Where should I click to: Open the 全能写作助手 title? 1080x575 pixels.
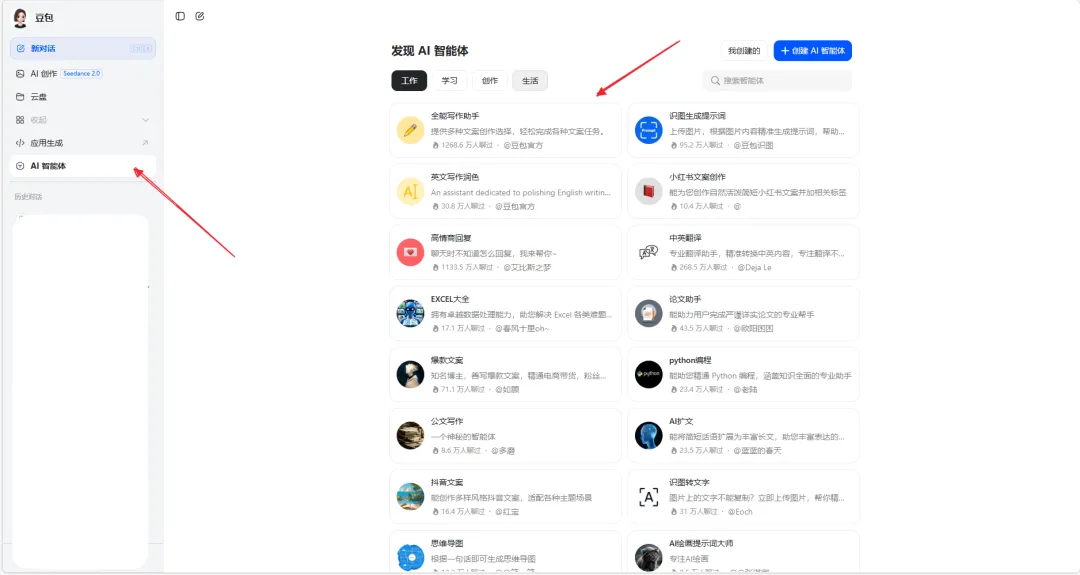coord(455,116)
